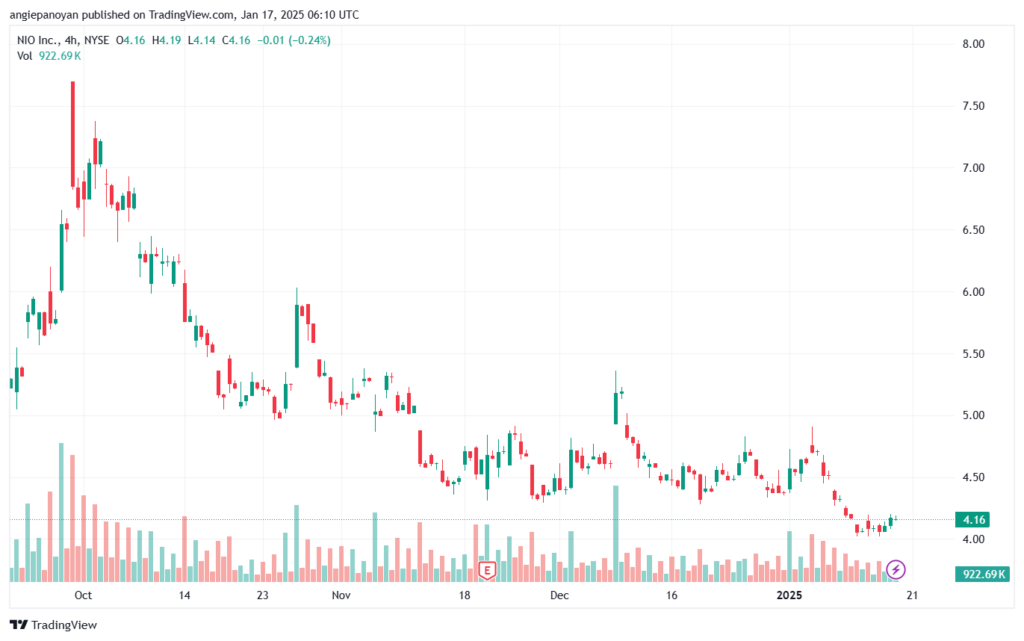Click the 6.00 price axis label
1024x641 pixels.
[x=973, y=292]
